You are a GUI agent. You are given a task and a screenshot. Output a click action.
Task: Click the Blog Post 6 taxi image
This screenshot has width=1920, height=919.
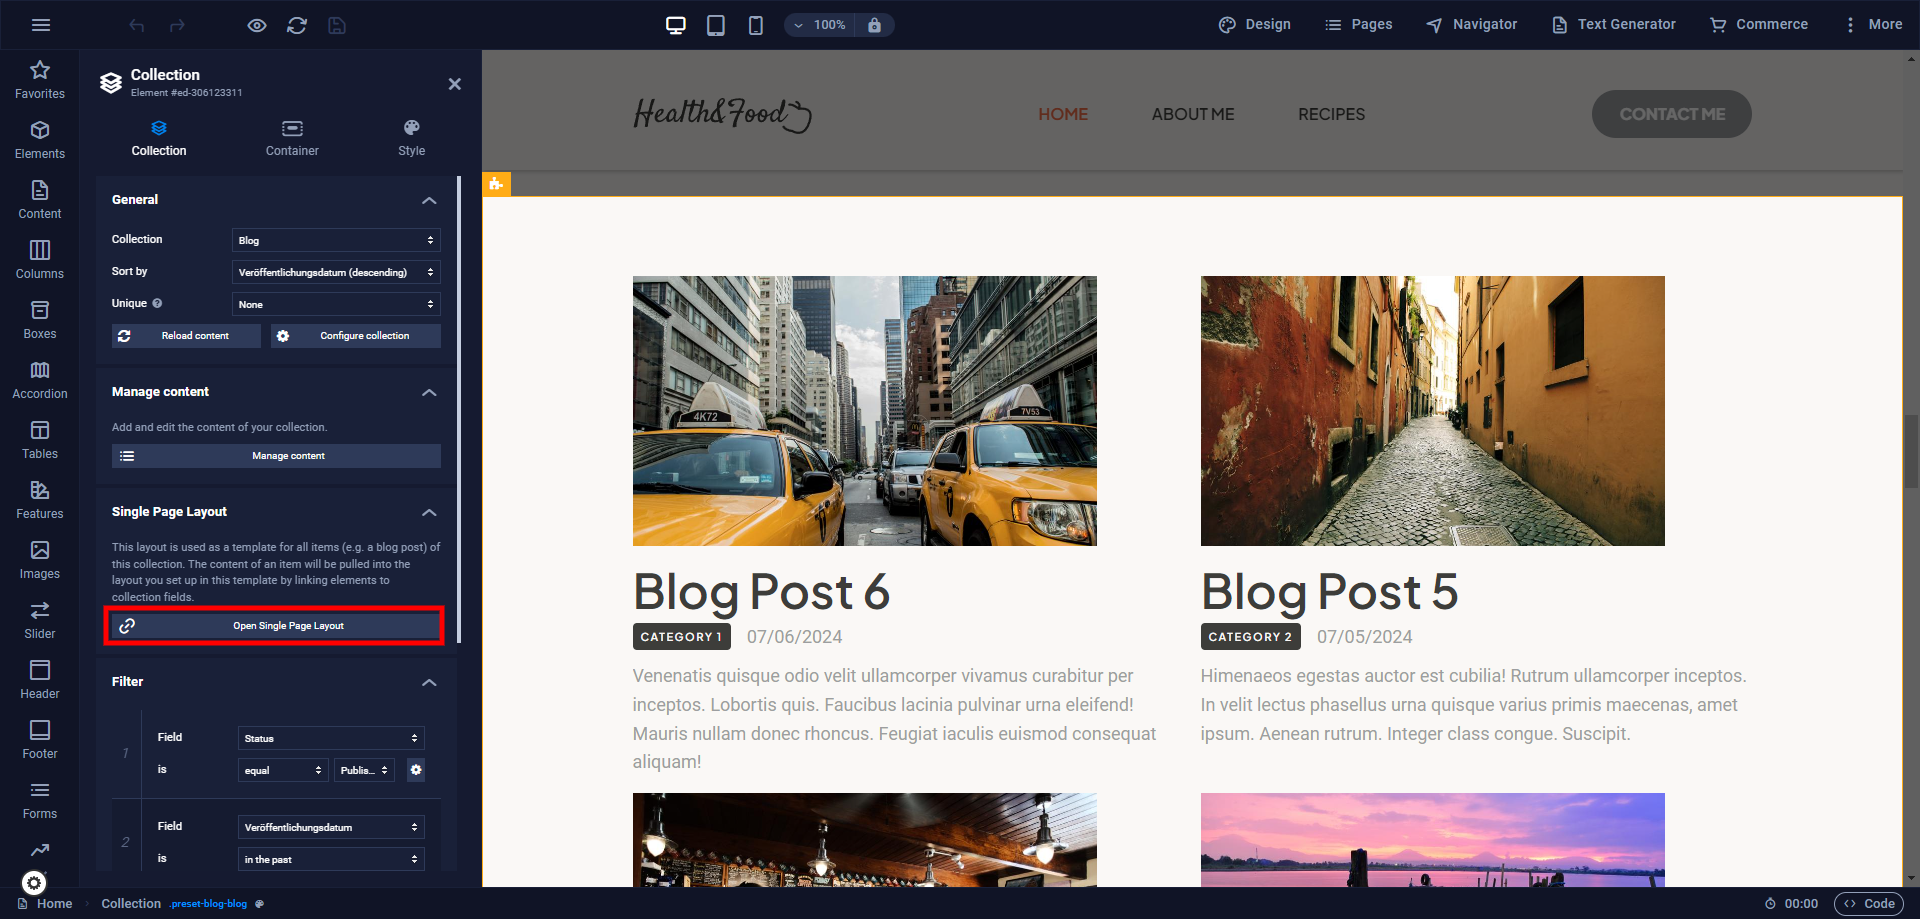865,411
